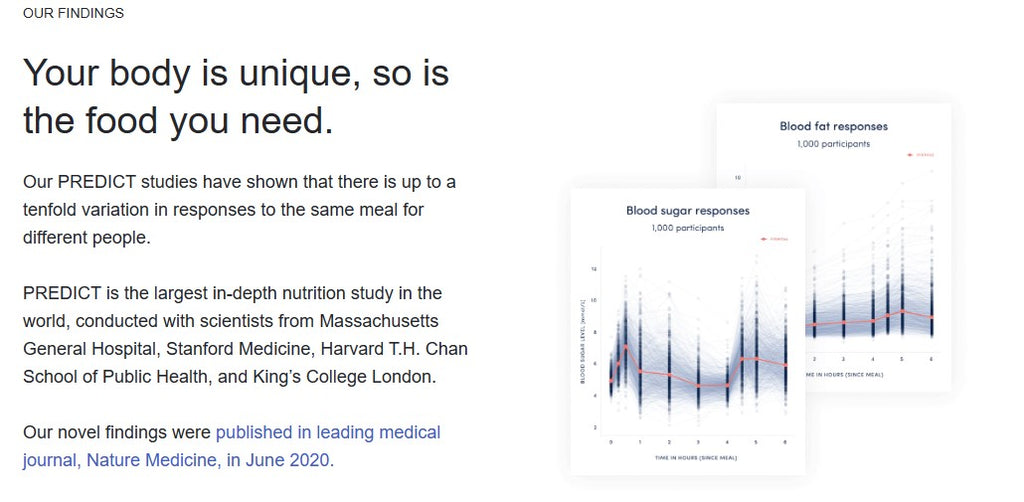Click the '1,000 participants' label under blood sugar title

click(x=688, y=228)
